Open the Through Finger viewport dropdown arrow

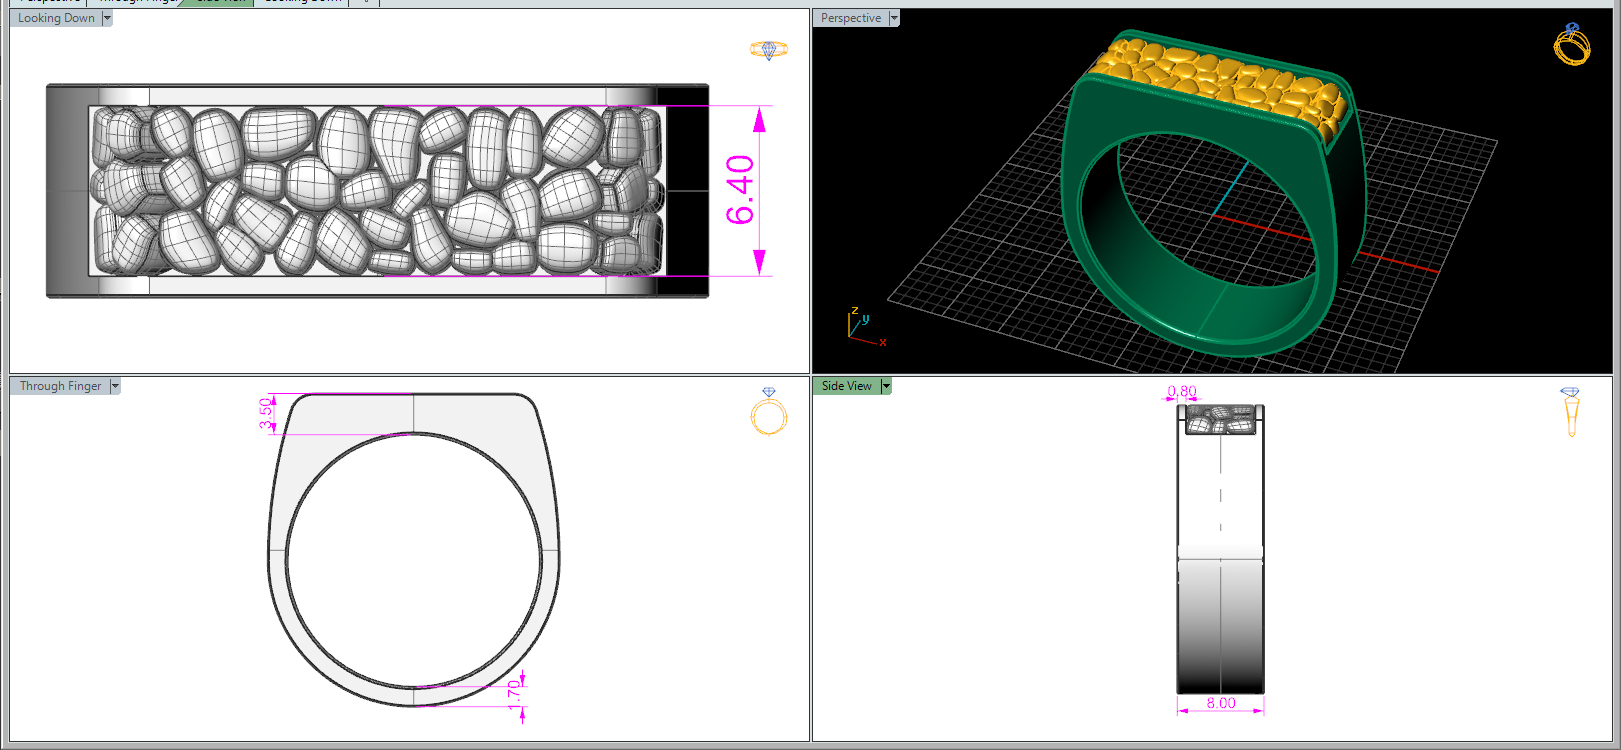pyautogui.click(x=115, y=386)
